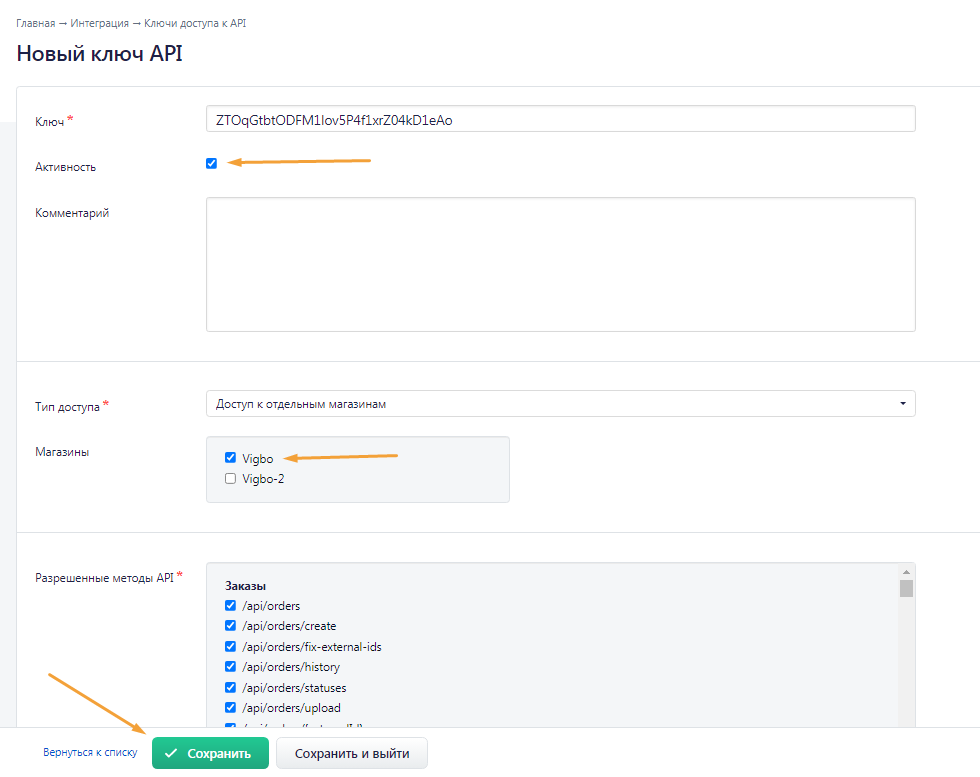Viewport: 980px width, 777px height.
Task: Uncheck the /api/orders/create method
Action: coord(230,626)
